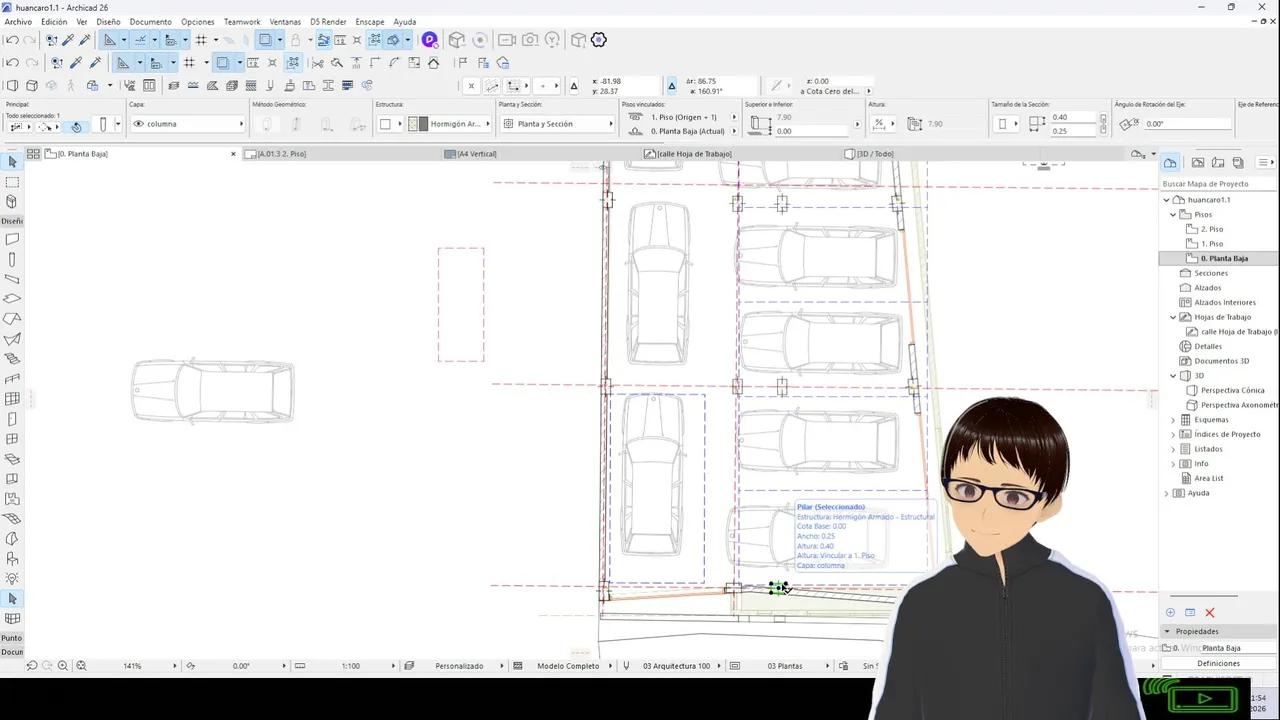Select Alzados Interiores in the Navigator
The width and height of the screenshot is (1280, 720).
point(1224,302)
